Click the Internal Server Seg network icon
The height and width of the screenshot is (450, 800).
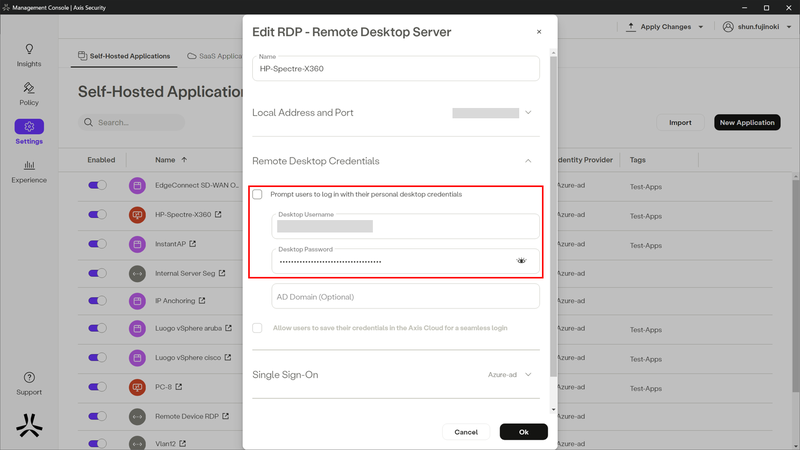137,273
